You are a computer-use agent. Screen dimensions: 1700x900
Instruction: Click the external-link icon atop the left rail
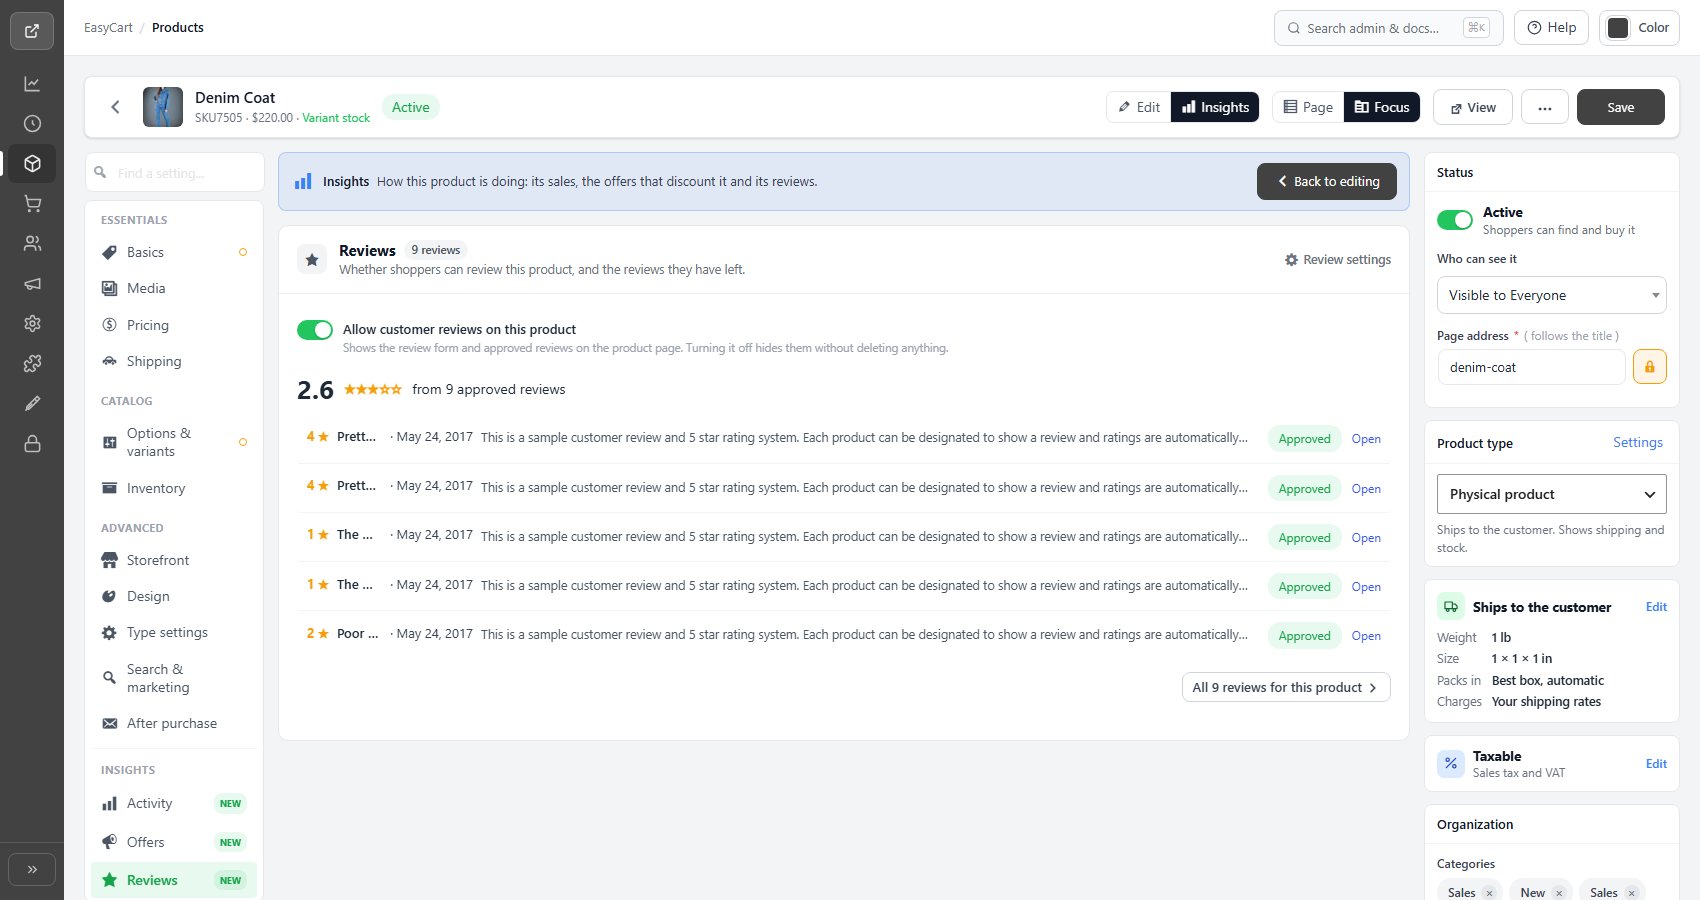tap(32, 31)
